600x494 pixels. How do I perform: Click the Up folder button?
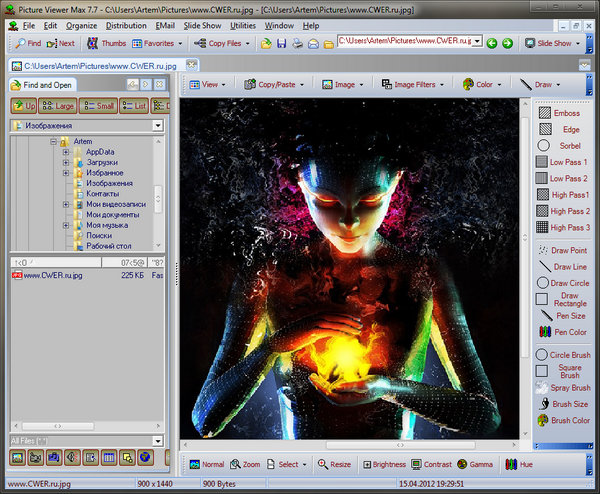tap(23, 105)
